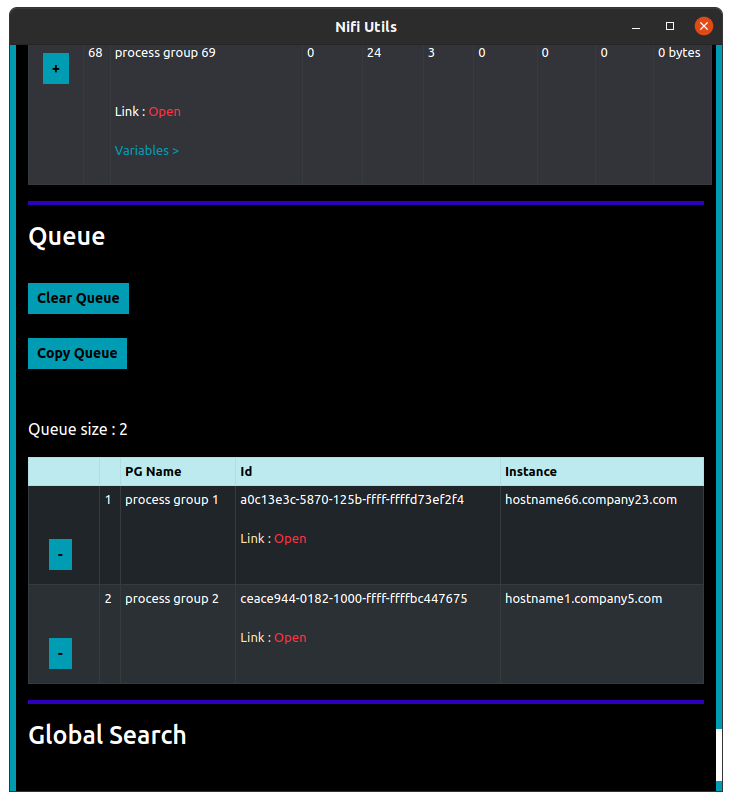Image resolution: width=732 pixels, height=801 pixels.
Task: Maximize the Nifi Utils window
Action: 670,26
